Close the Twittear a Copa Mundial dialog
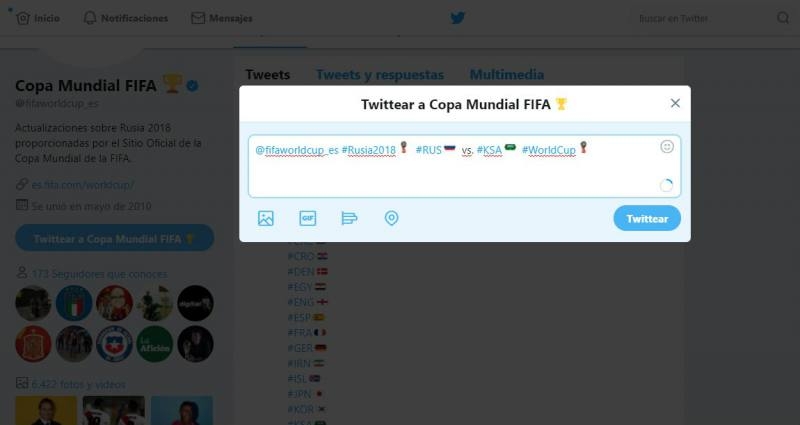This screenshot has height=425, width=800. tap(675, 103)
